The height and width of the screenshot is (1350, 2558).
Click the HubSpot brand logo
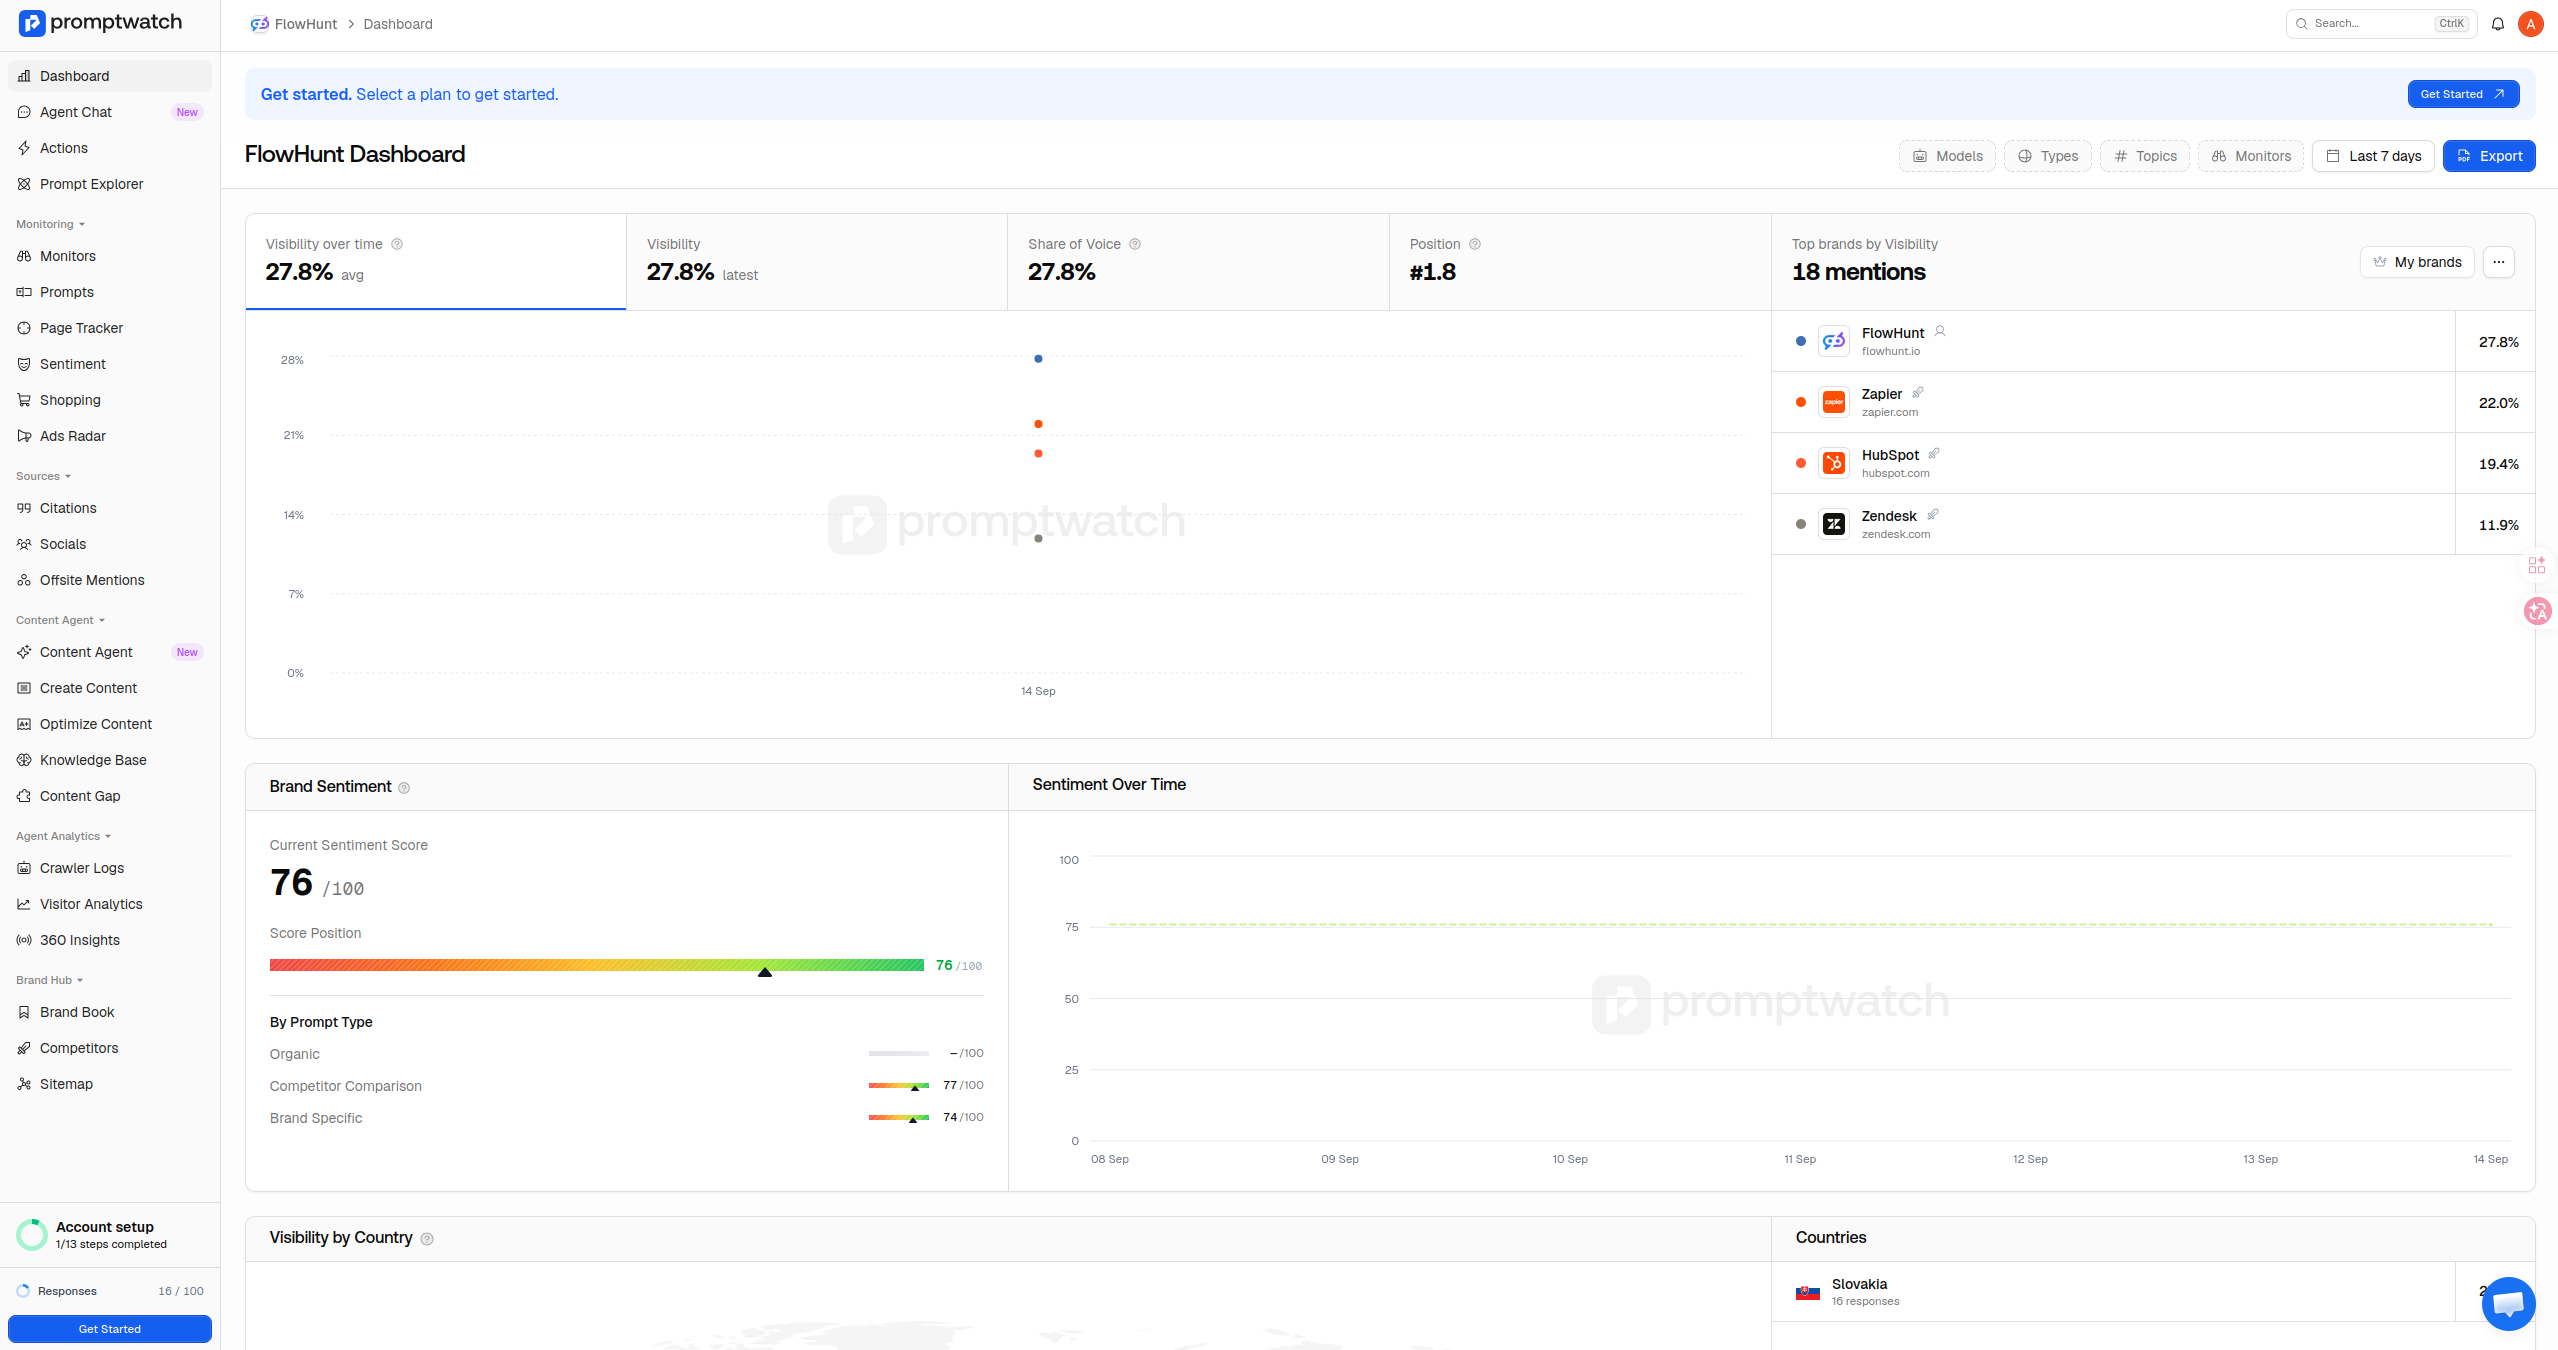1834,463
